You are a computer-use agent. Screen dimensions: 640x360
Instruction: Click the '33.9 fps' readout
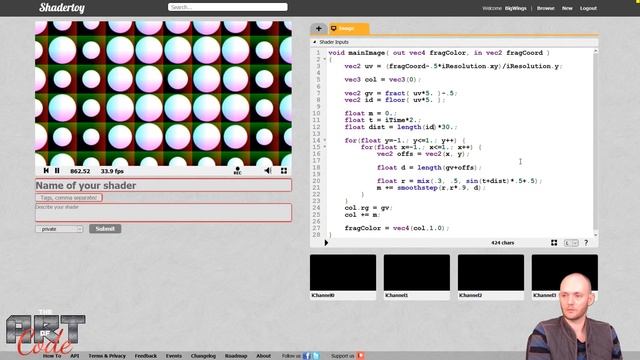tap(112, 171)
